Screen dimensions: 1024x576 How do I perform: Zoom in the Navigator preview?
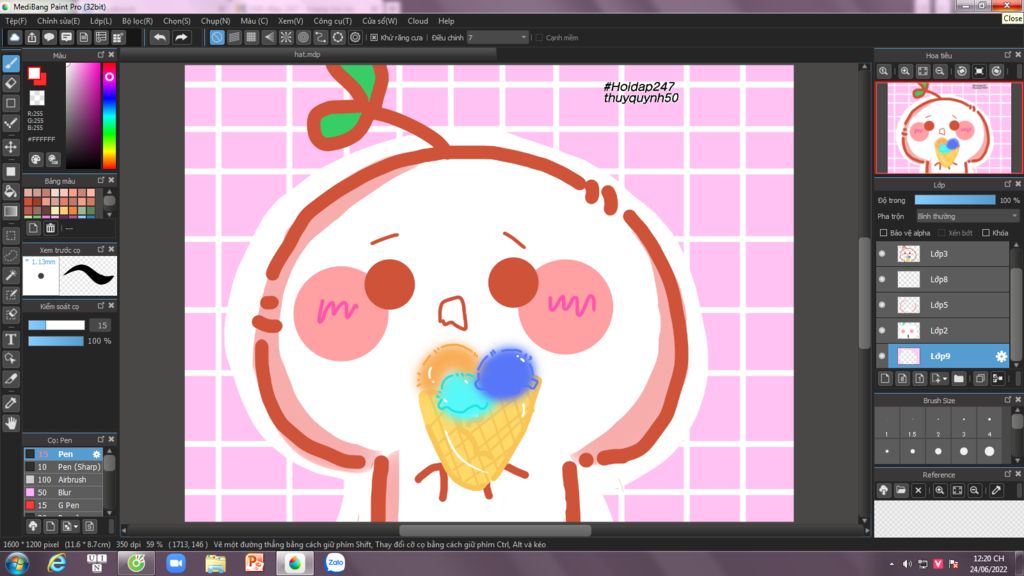[x=905, y=71]
